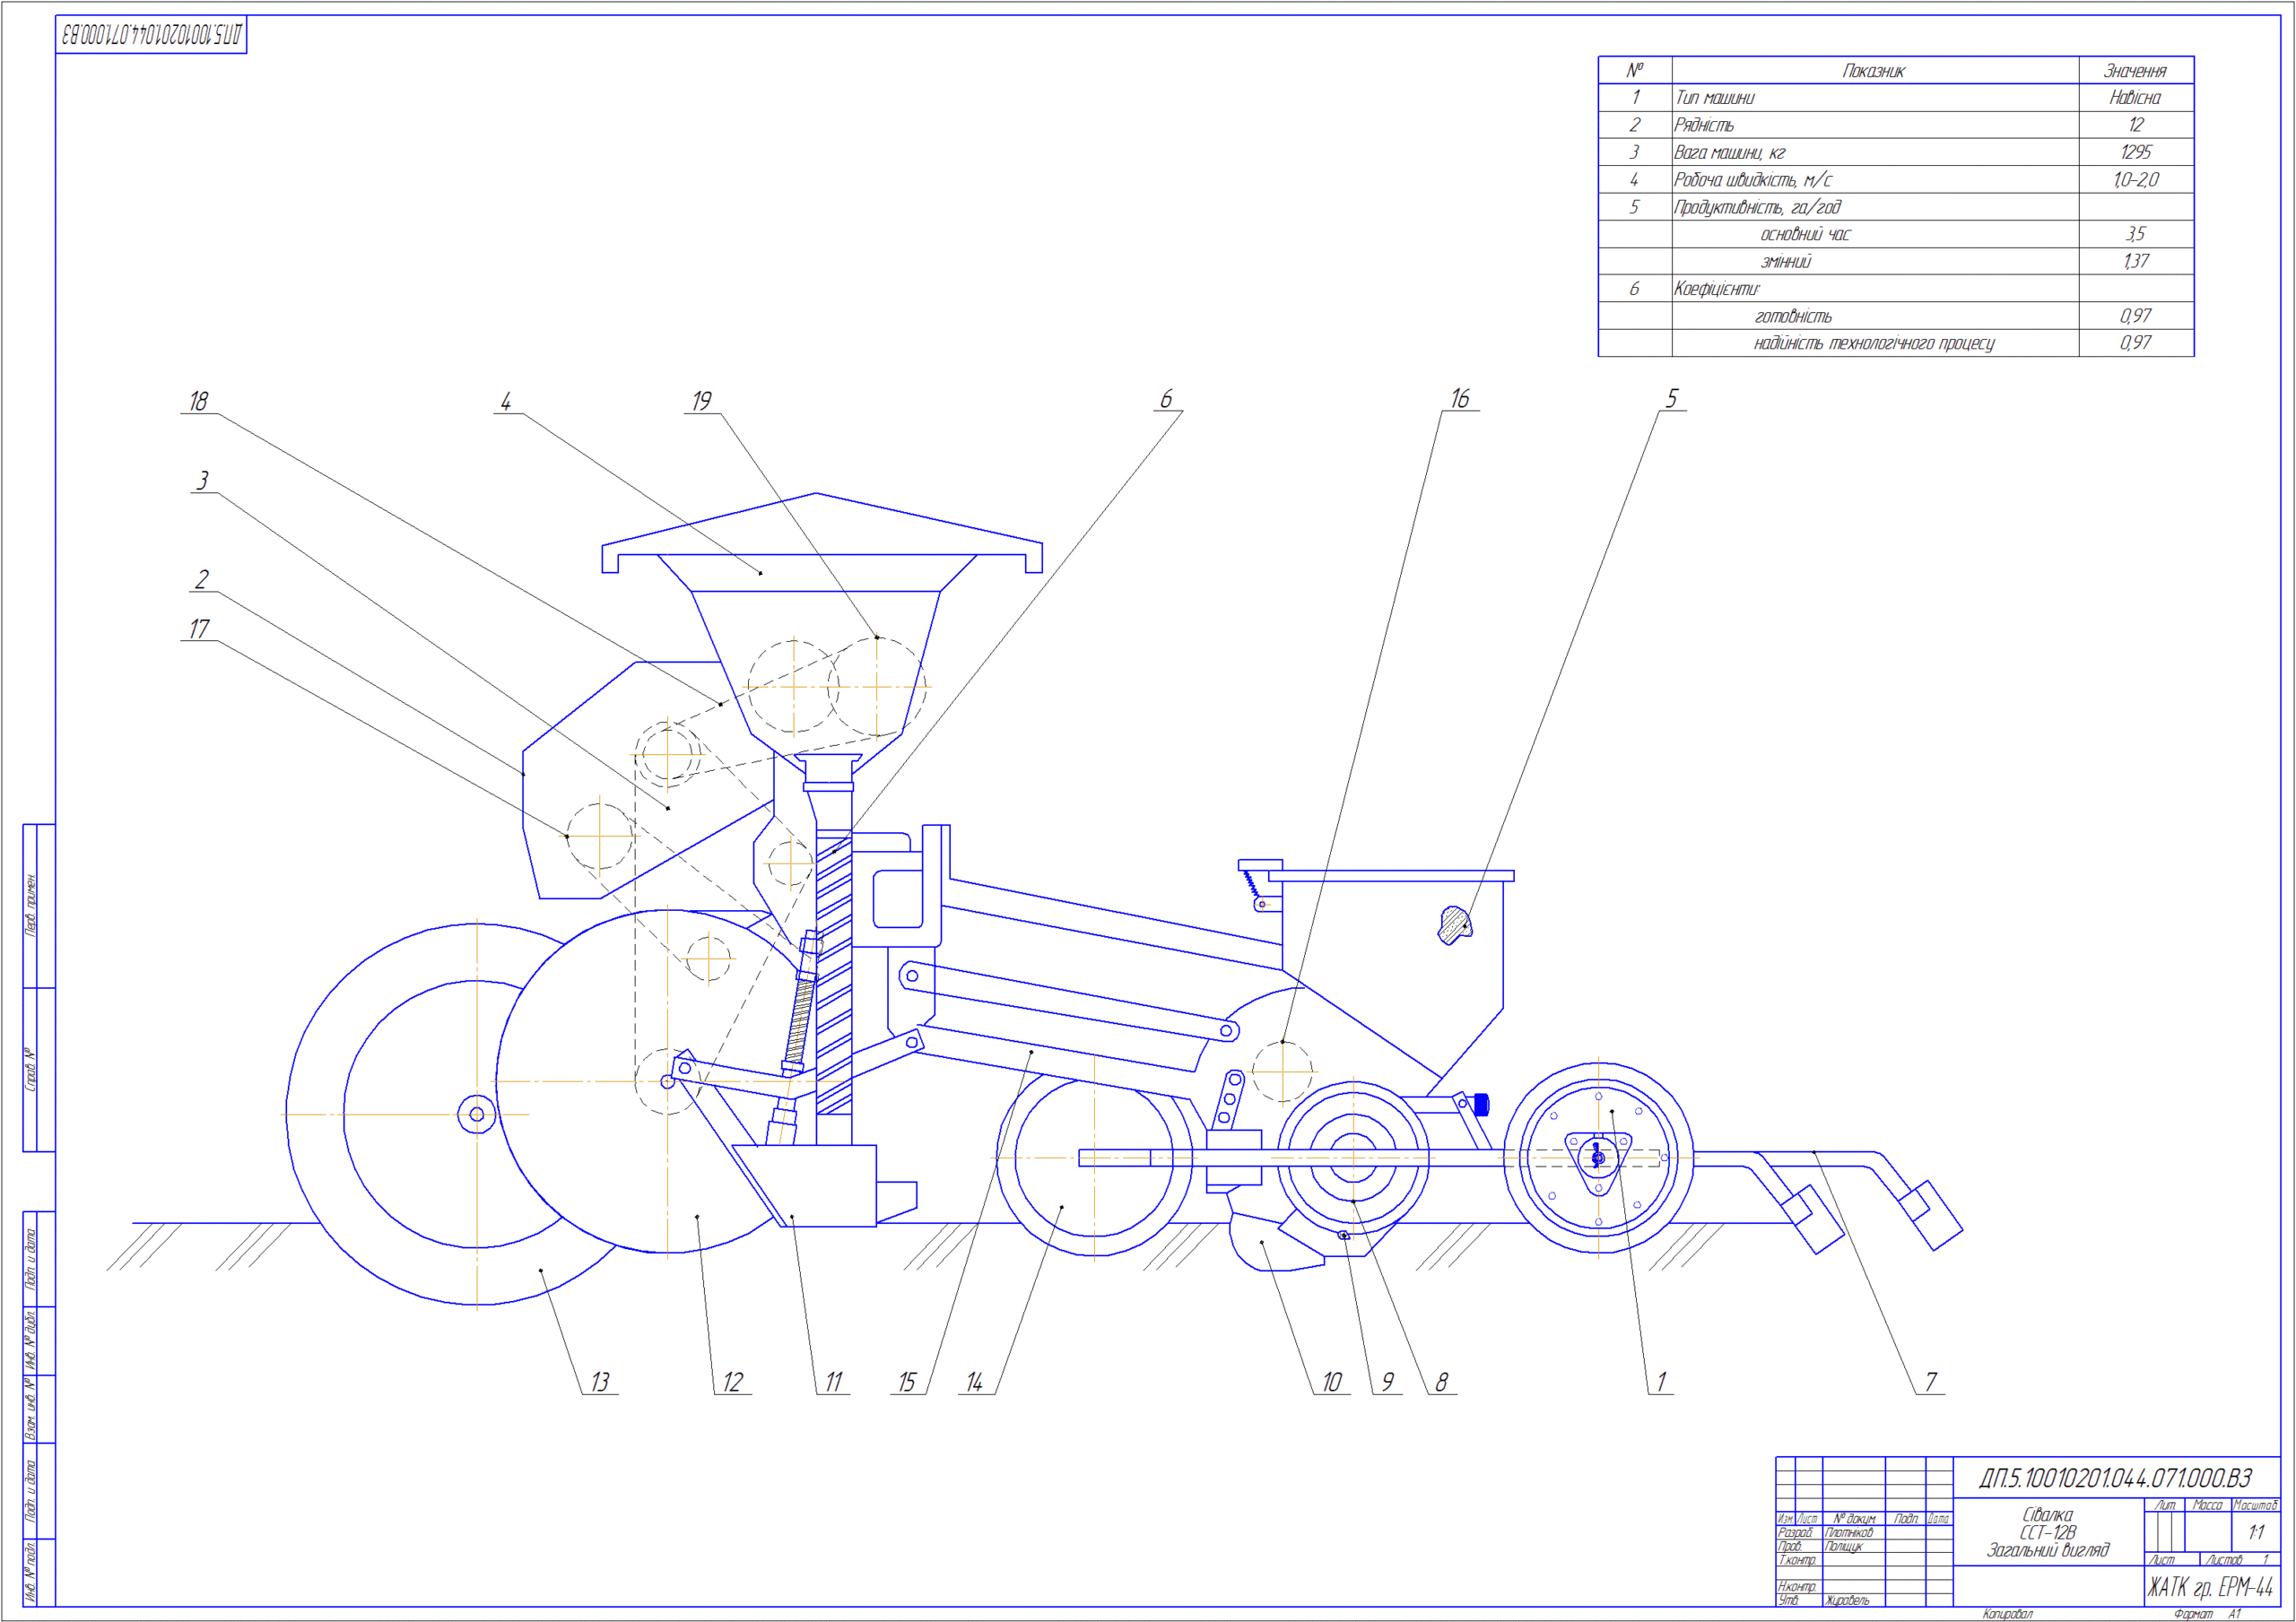
Task: Click 0,97 value in 'готовність' row
Action: pyautogui.click(x=2135, y=316)
